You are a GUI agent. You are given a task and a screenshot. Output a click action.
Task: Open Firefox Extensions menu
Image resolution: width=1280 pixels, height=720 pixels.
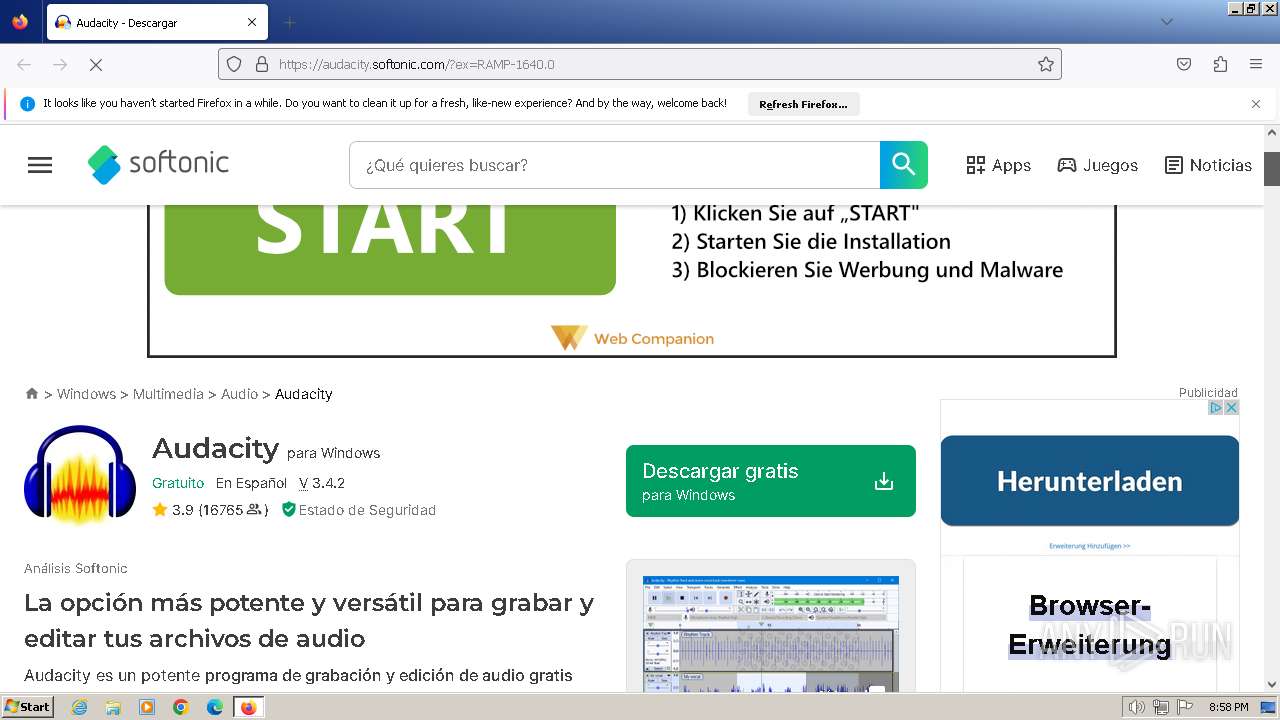1220,64
